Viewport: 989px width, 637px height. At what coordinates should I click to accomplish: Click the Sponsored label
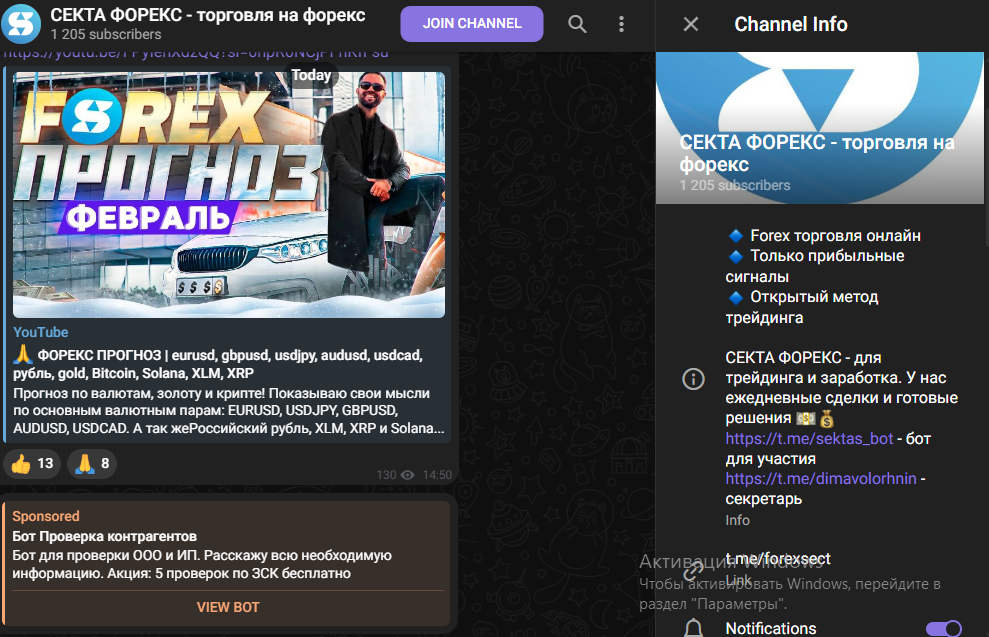point(46,516)
